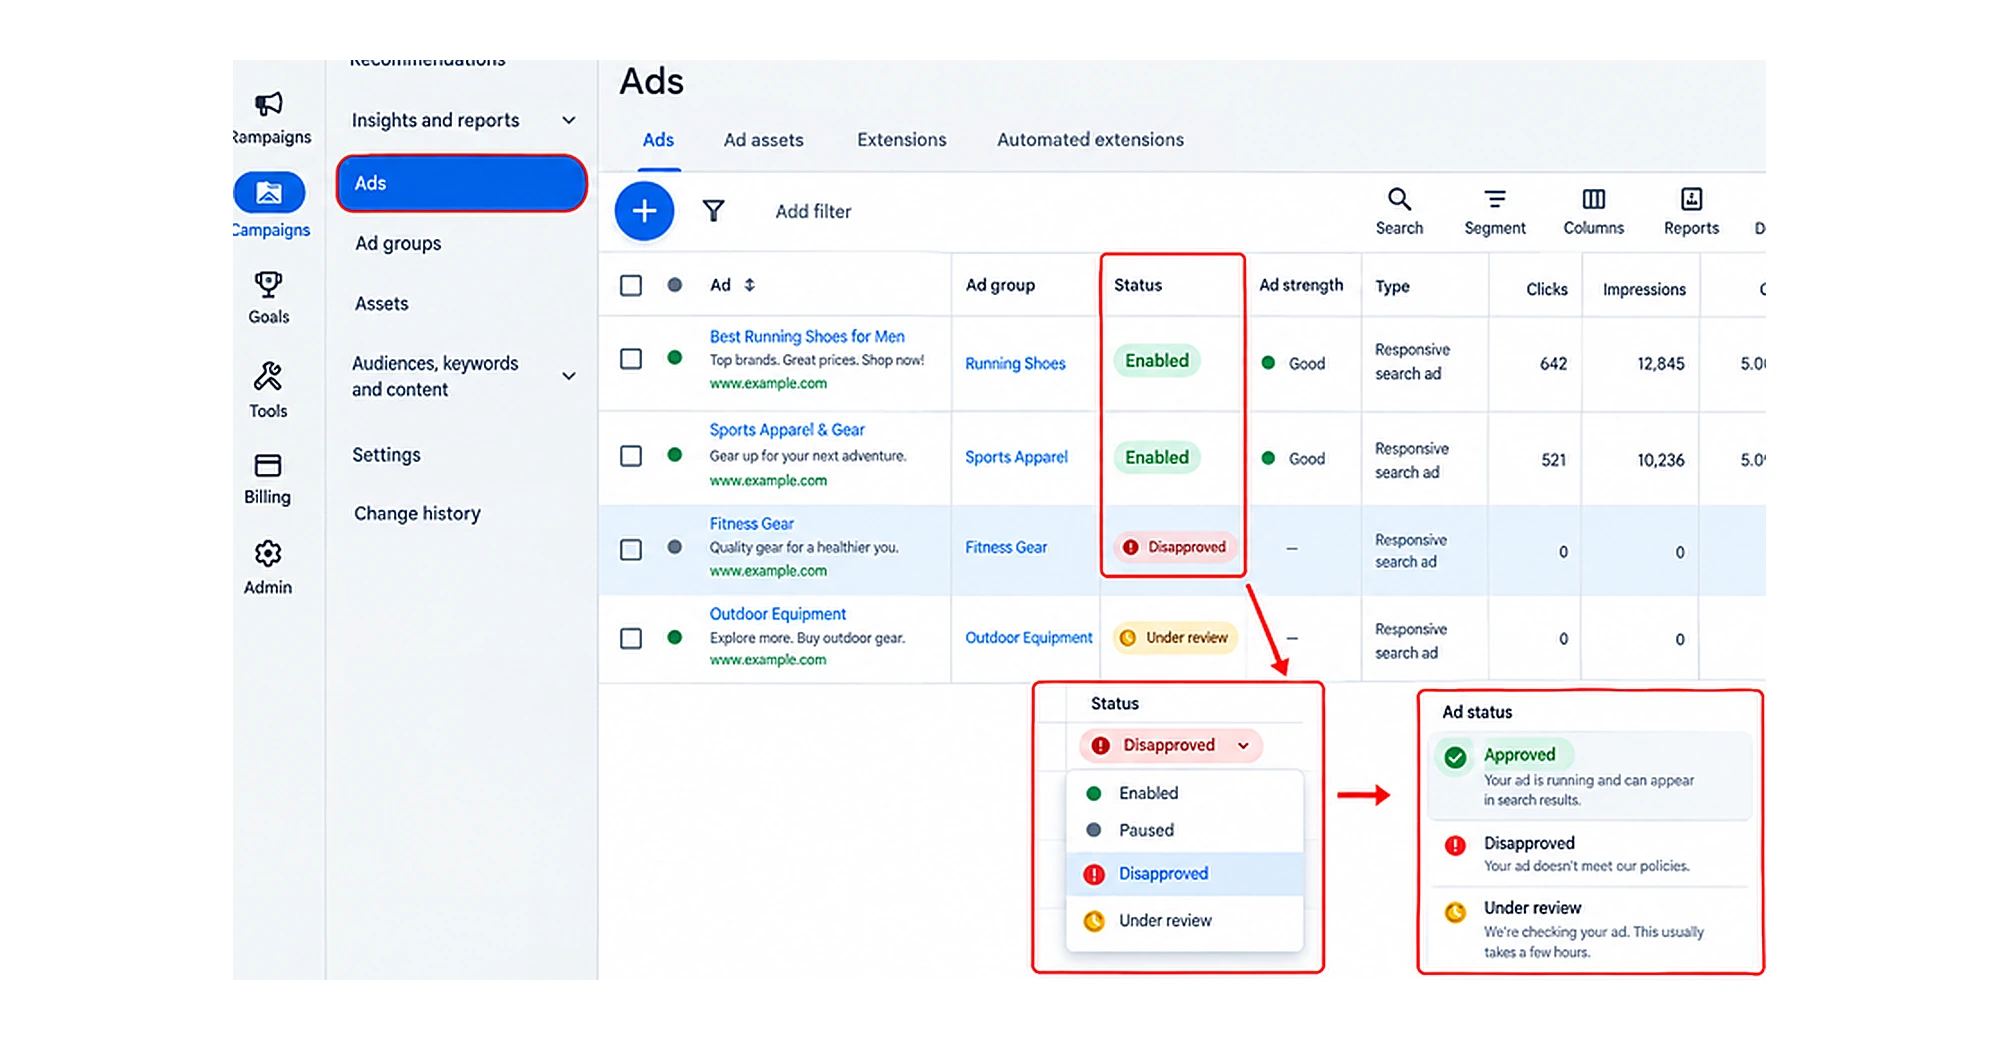Open the Running Shoes ad group link
2000x1040 pixels.
pyautogui.click(x=1015, y=364)
